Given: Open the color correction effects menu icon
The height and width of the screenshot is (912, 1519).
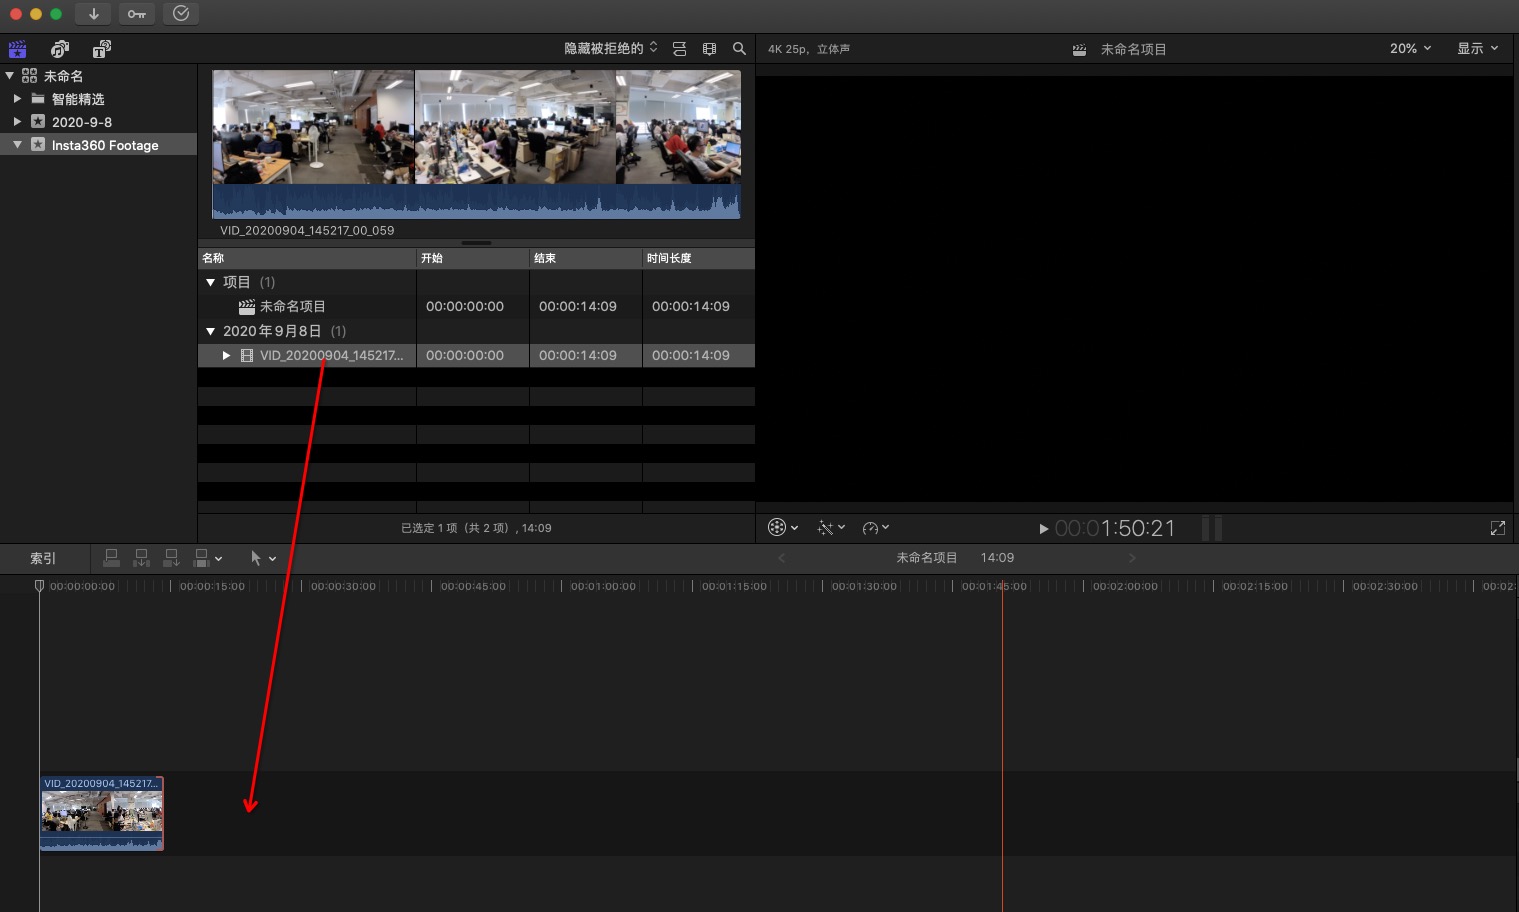Looking at the screenshot, I should pos(777,528).
